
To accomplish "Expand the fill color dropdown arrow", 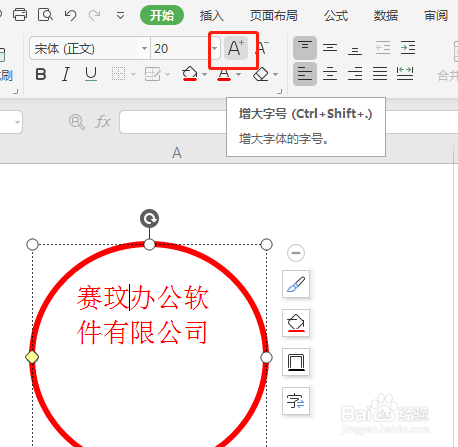I will click(x=204, y=74).
